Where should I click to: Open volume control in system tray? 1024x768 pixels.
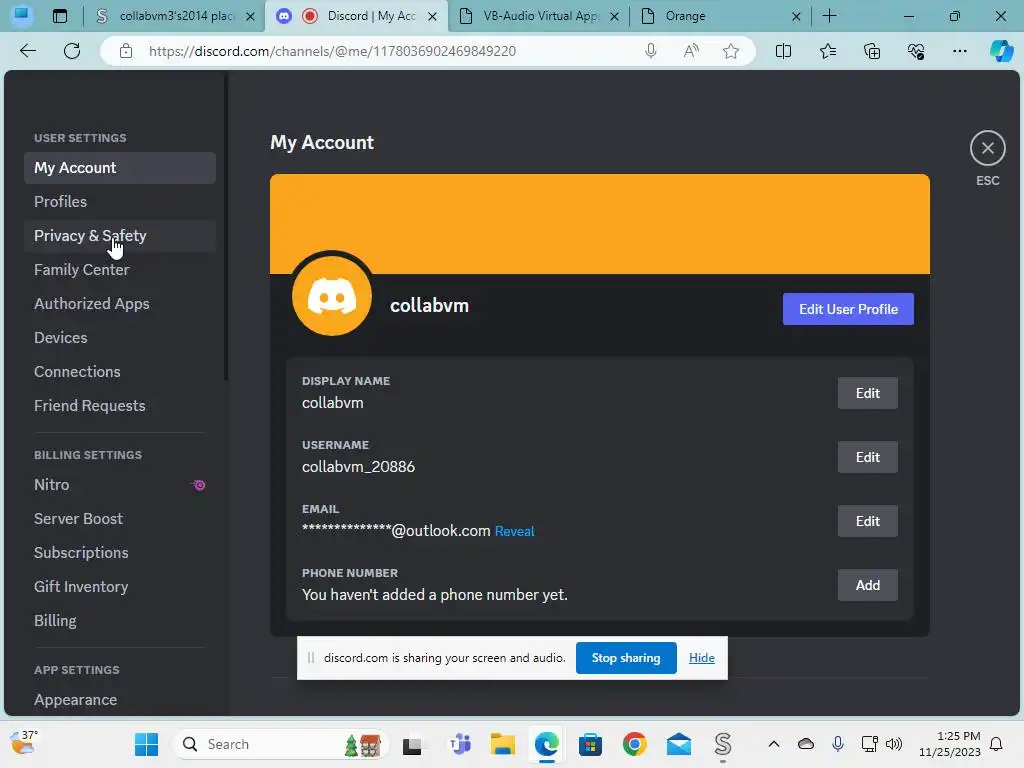point(893,744)
